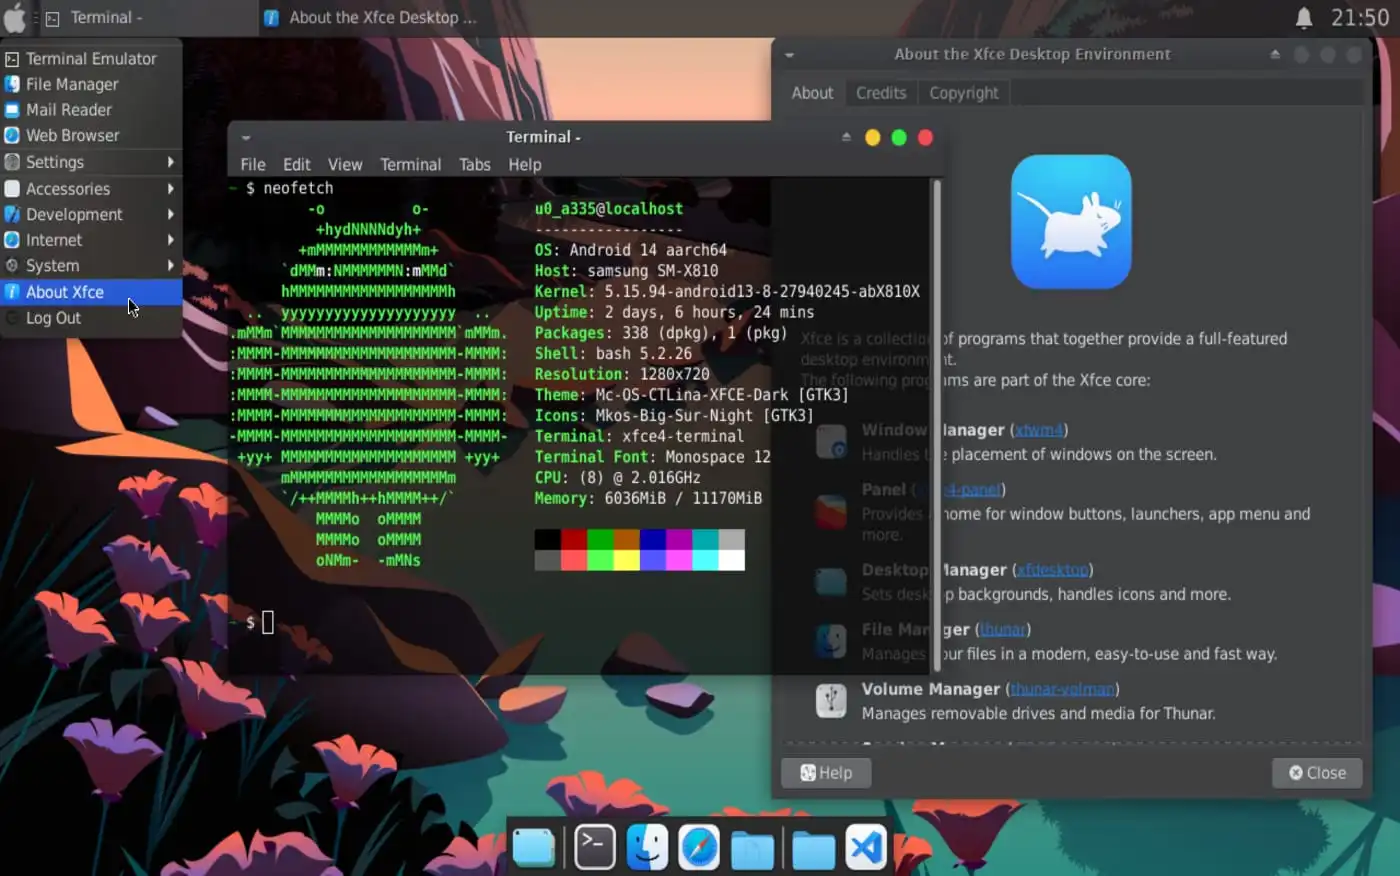This screenshot has width=1400, height=876.
Task: Open the Terminal's File menu
Action: tap(253, 165)
